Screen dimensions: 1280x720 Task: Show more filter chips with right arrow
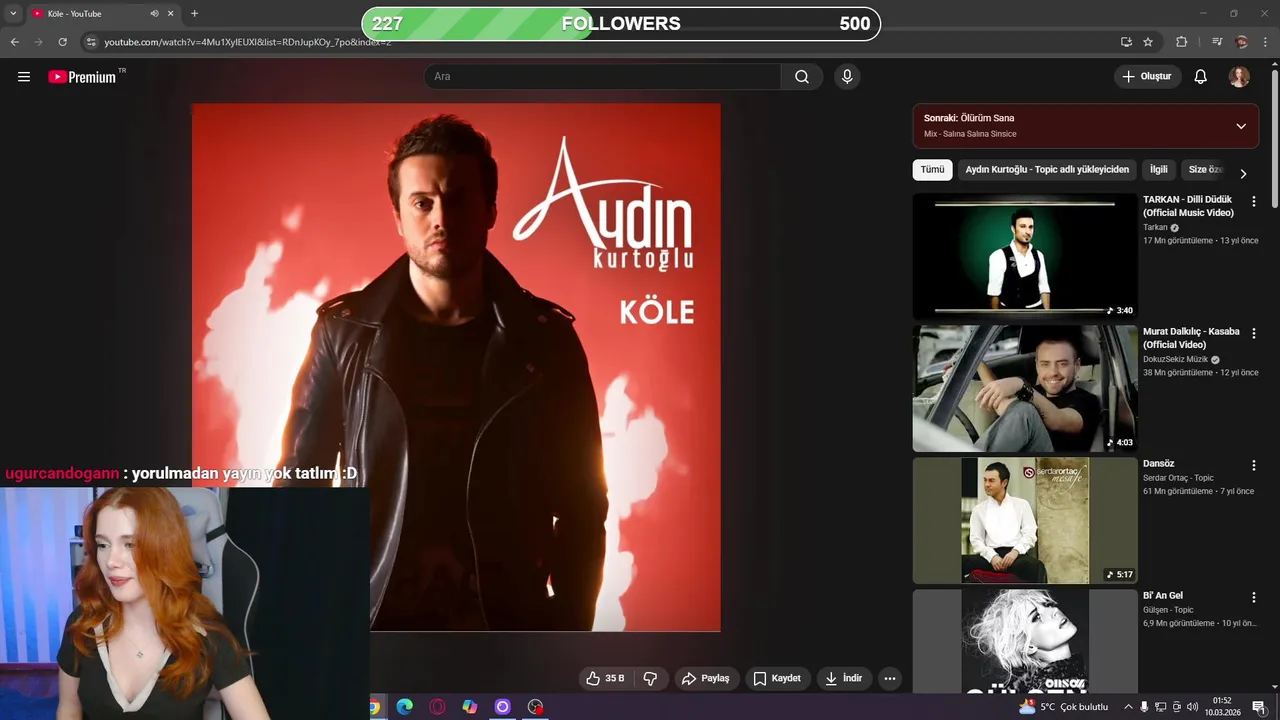click(1243, 173)
